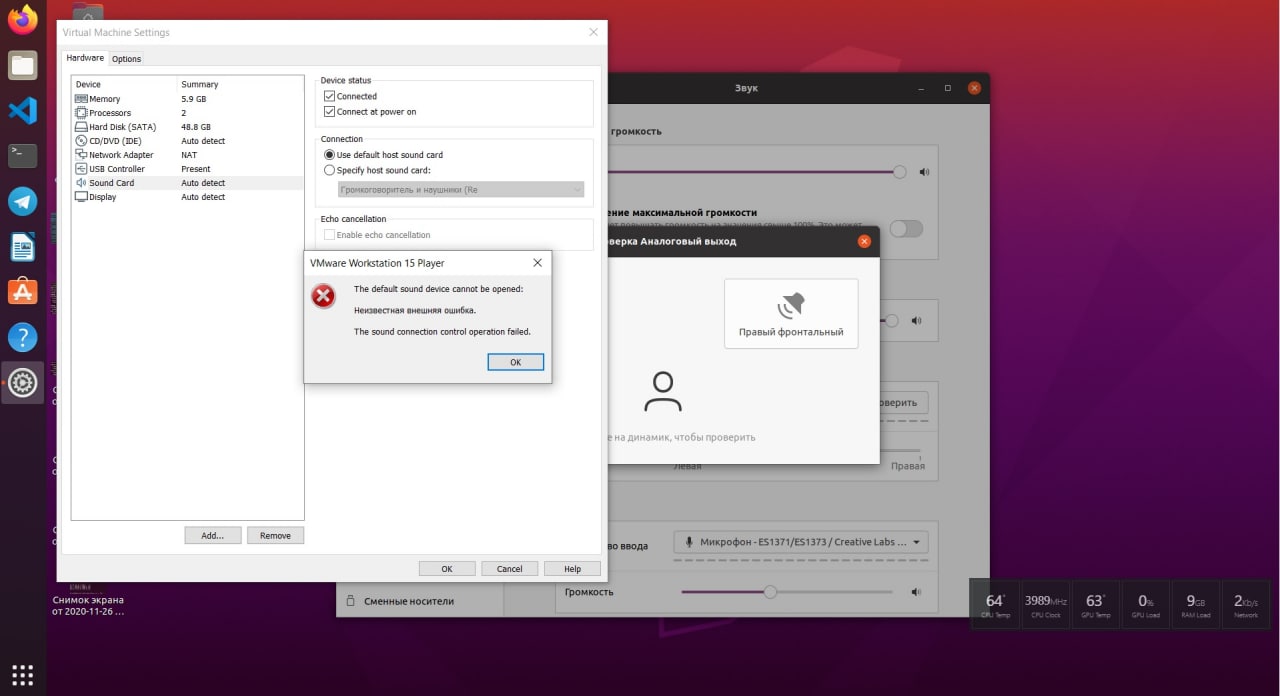Screen dimensions: 1280x696
Task: Click the red error icon in VMware dialog
Action: click(323, 296)
